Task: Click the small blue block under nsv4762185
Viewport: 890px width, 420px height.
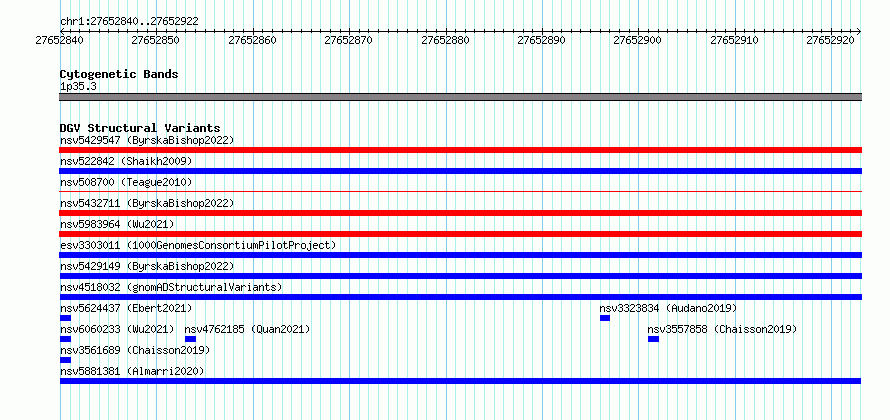Action: click(190, 339)
